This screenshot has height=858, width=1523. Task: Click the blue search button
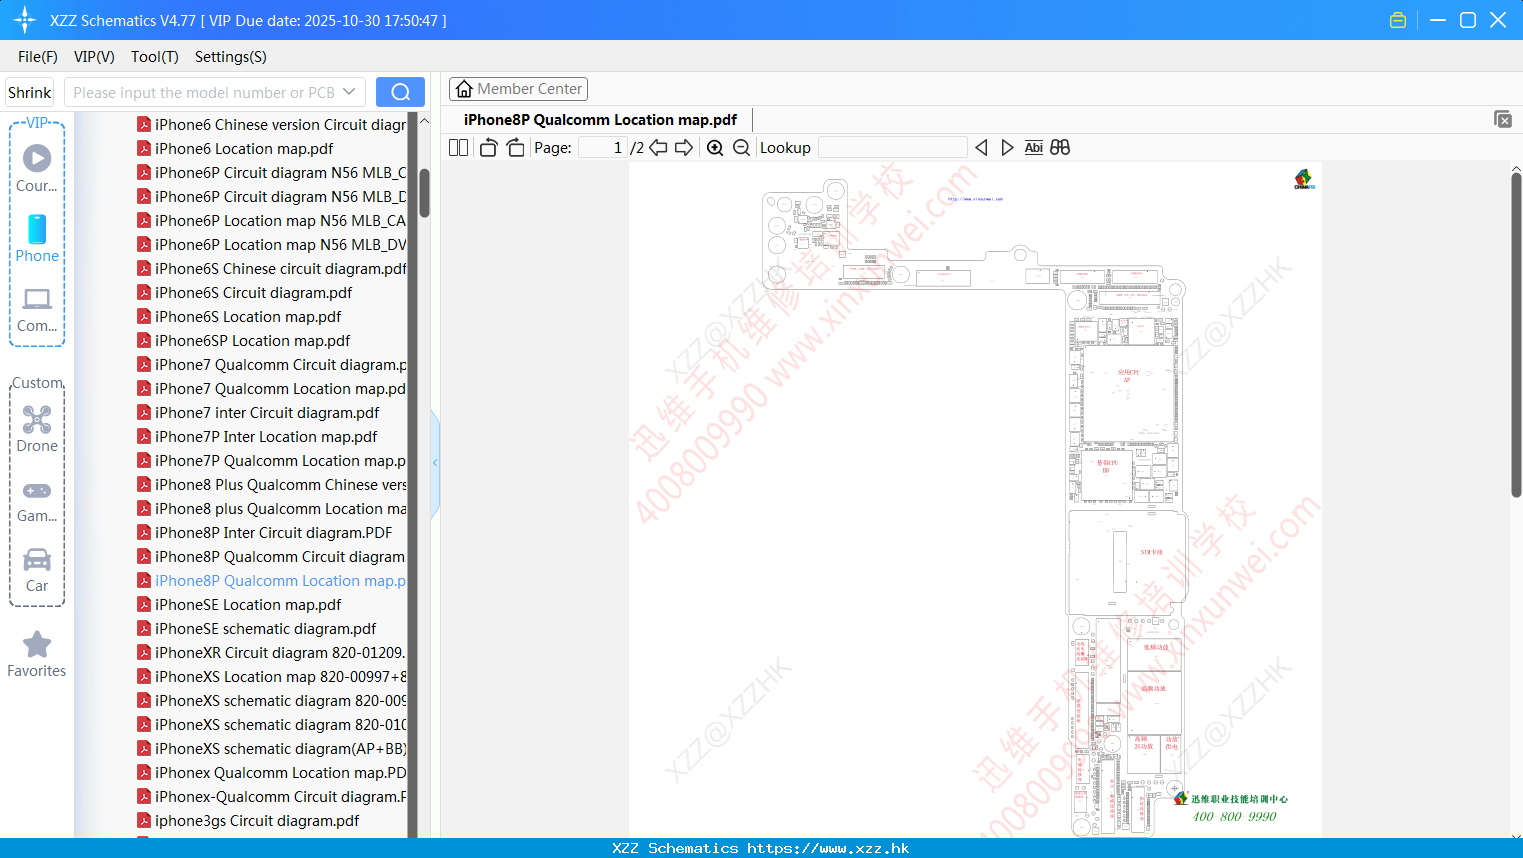click(400, 92)
